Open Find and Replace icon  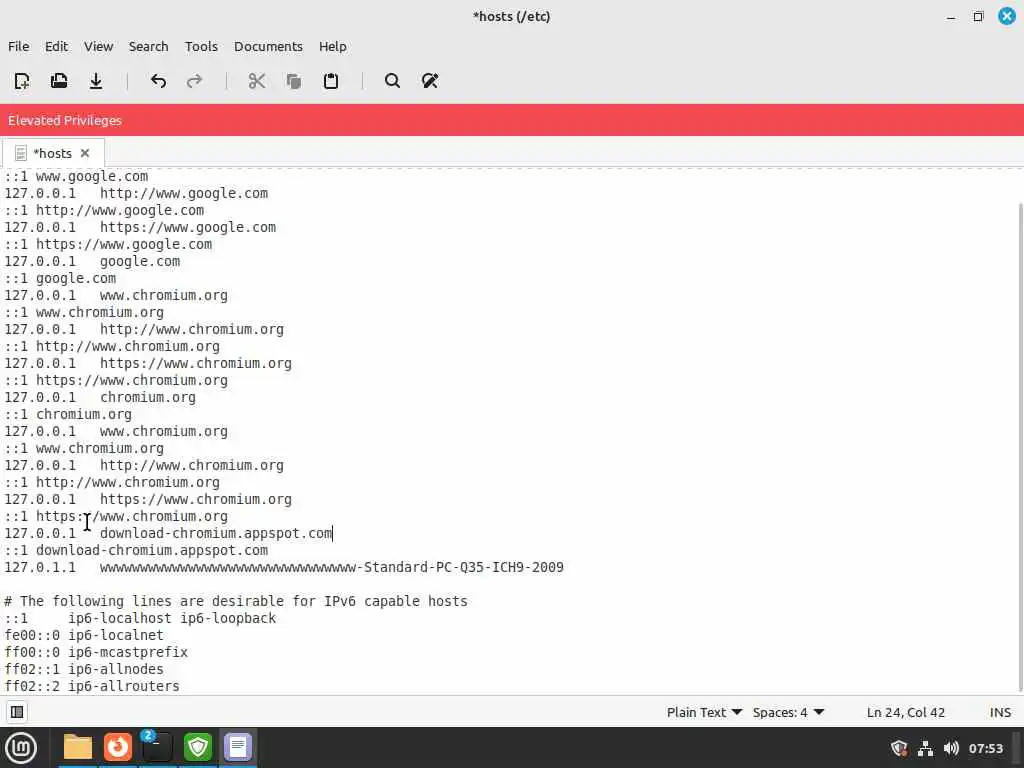click(430, 81)
